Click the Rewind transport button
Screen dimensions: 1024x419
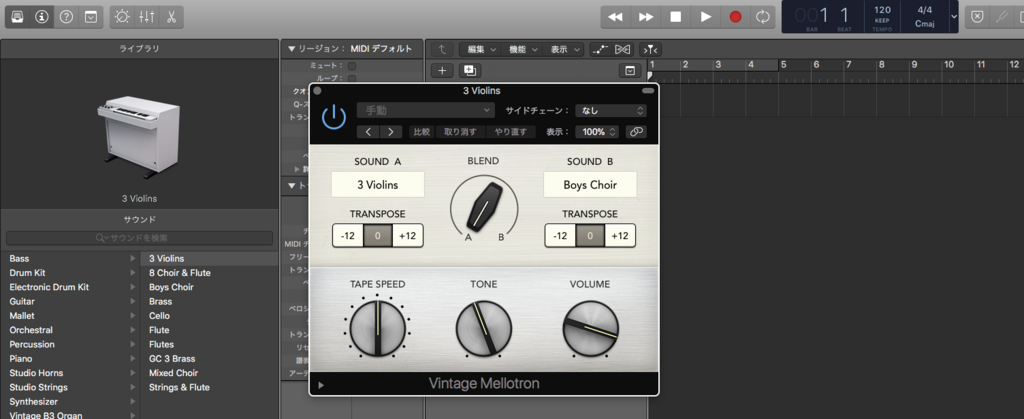point(615,17)
